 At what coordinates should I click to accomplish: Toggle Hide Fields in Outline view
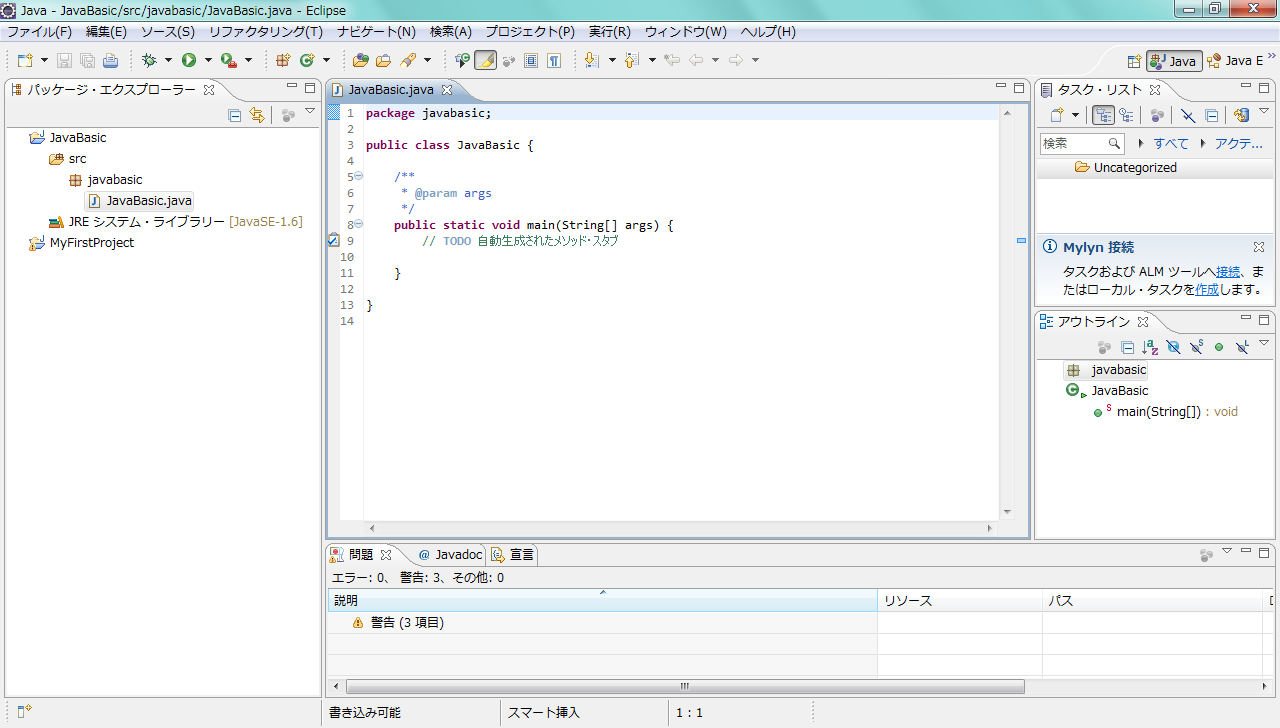pos(1173,347)
